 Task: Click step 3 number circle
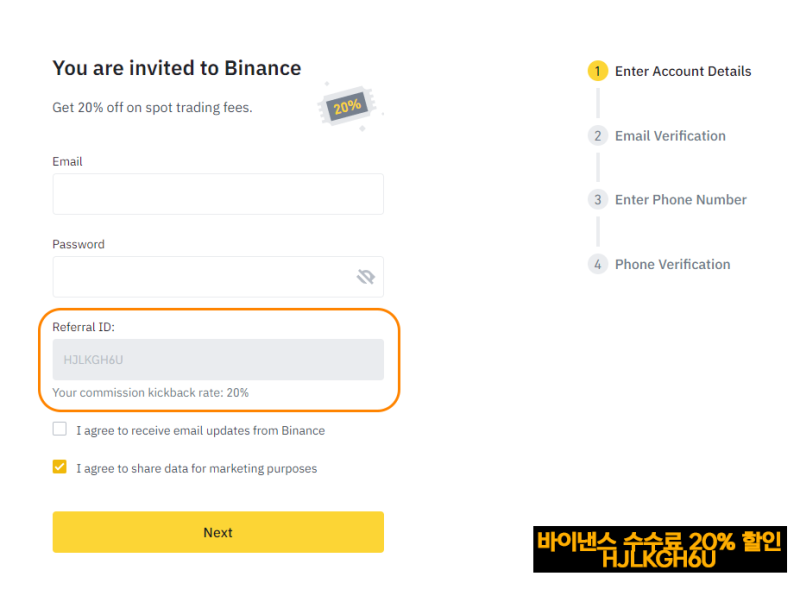click(x=597, y=200)
